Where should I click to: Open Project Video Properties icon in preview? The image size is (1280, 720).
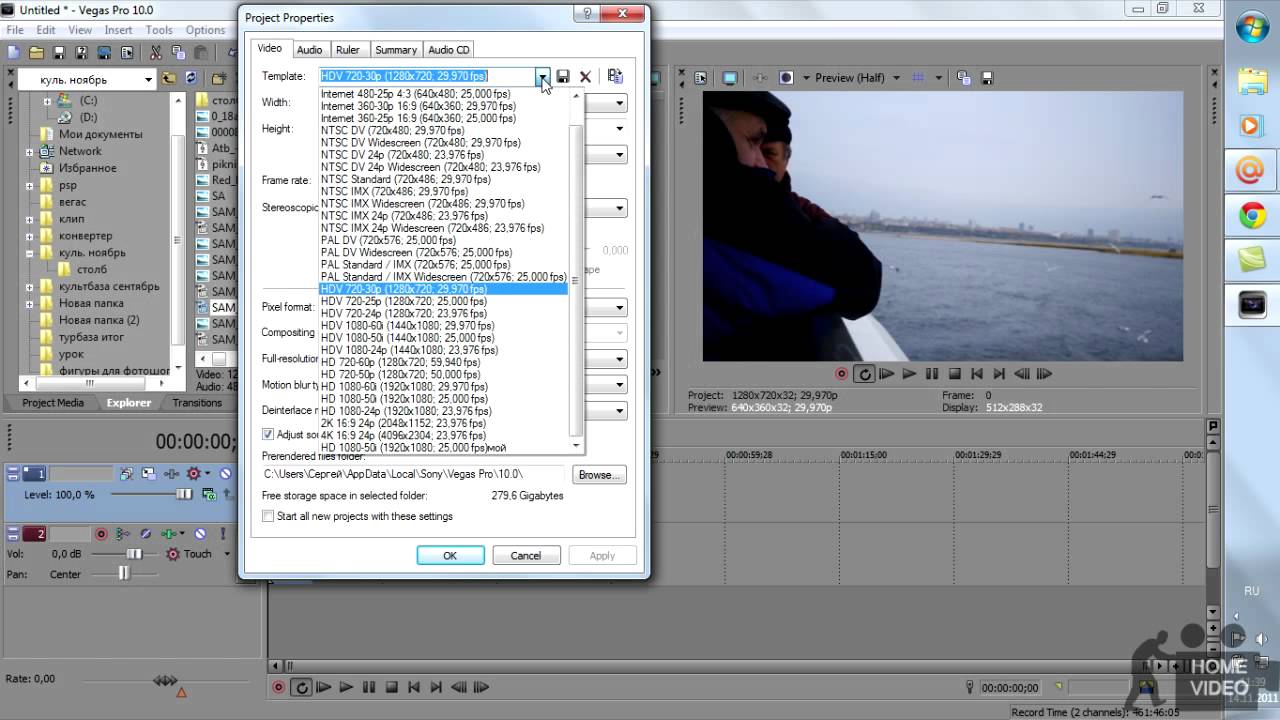700,78
